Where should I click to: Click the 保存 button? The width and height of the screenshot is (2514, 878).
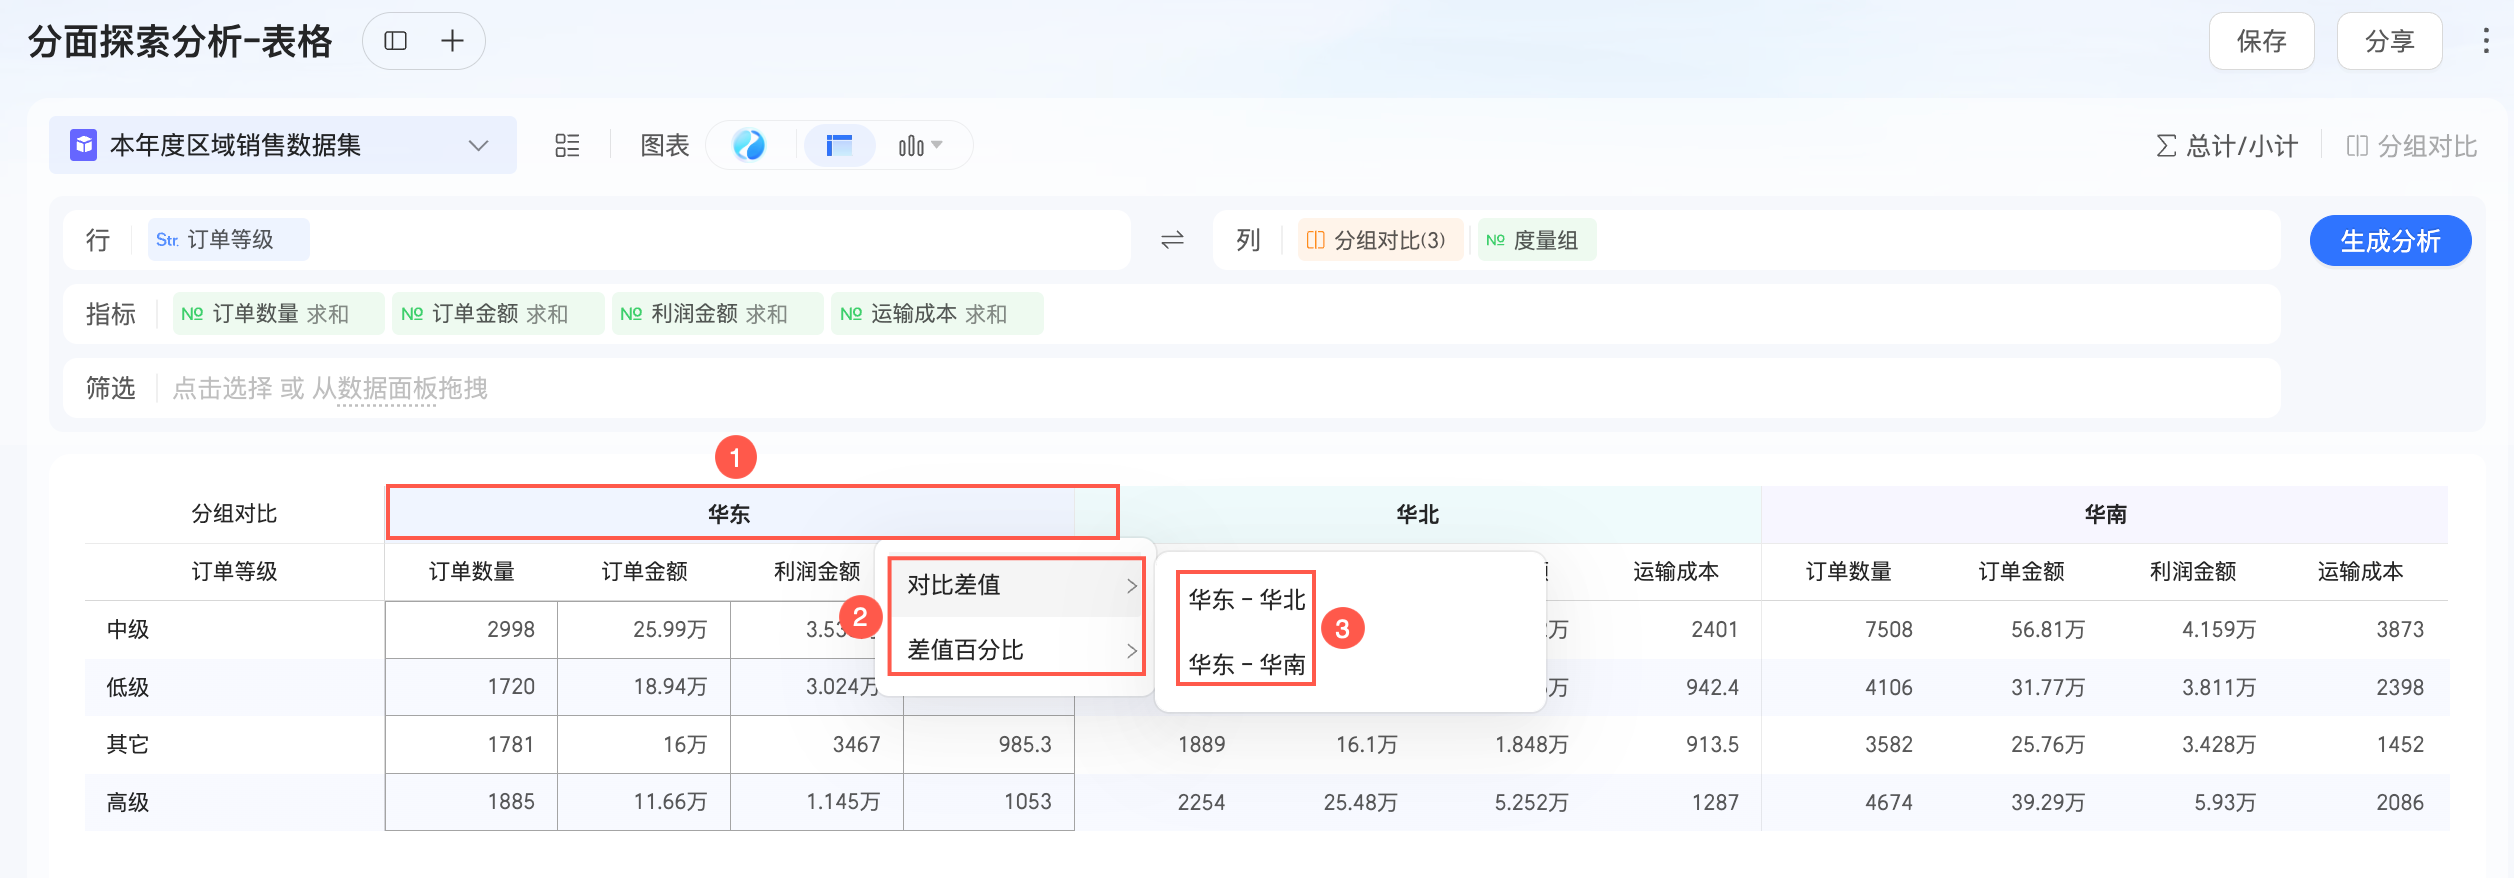coord(2261,41)
